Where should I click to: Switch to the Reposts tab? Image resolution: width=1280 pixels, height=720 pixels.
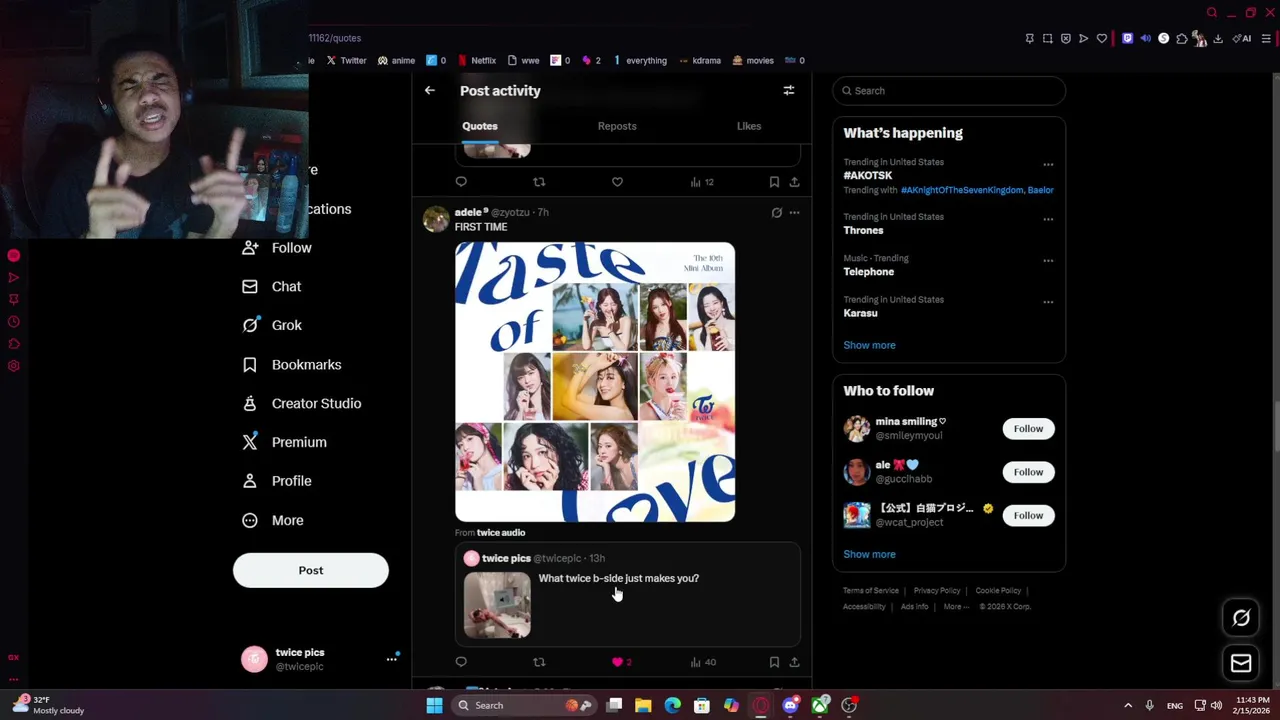pyautogui.click(x=617, y=126)
